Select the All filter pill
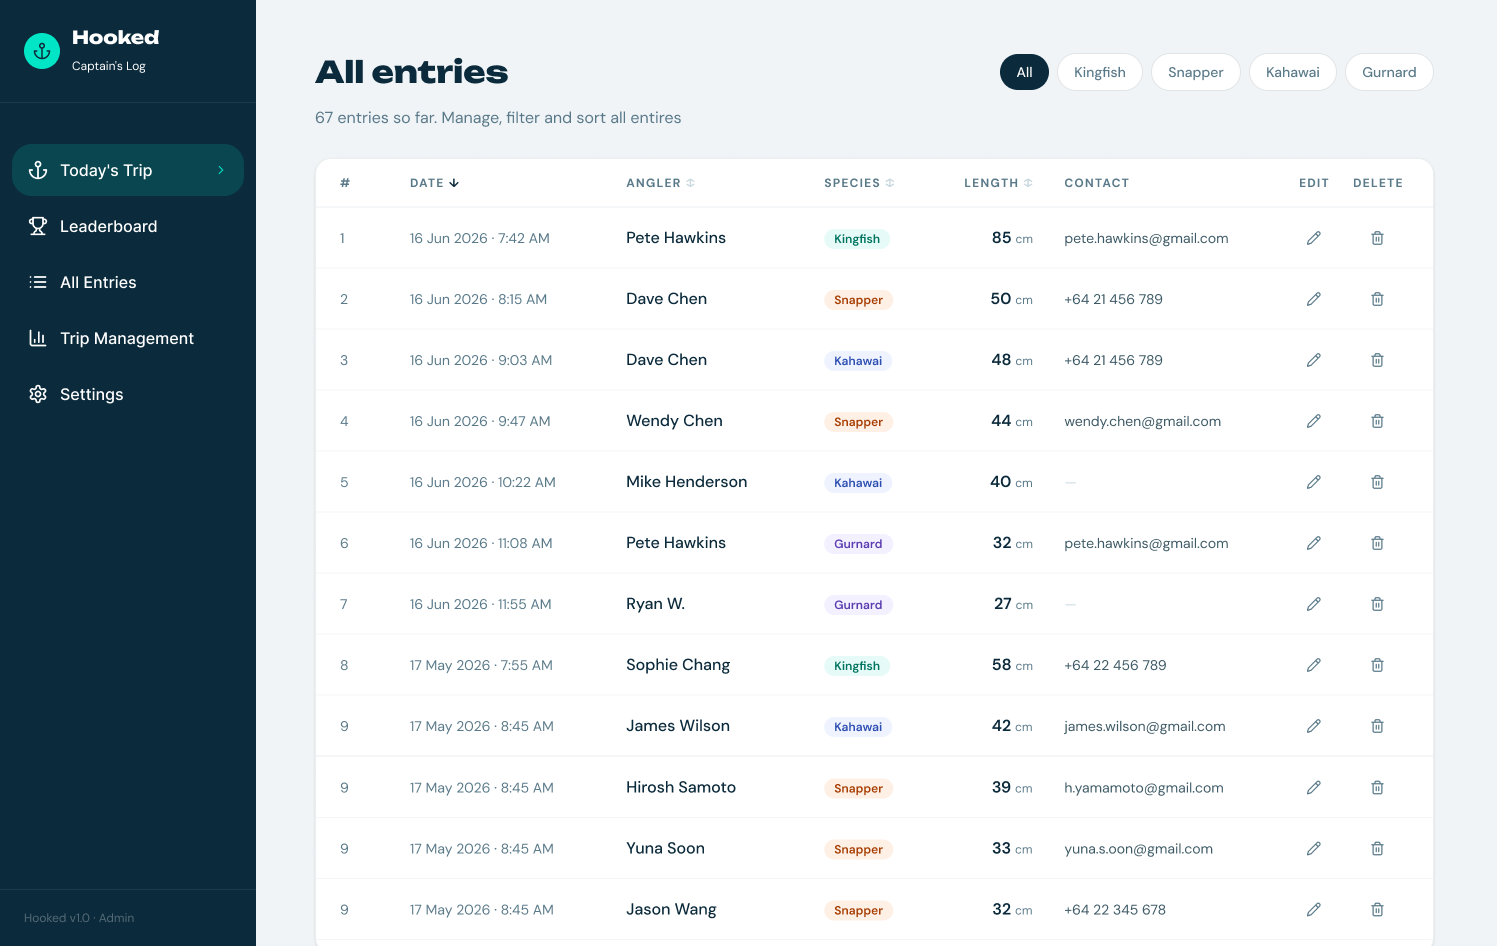The image size is (1497, 946). click(1024, 72)
